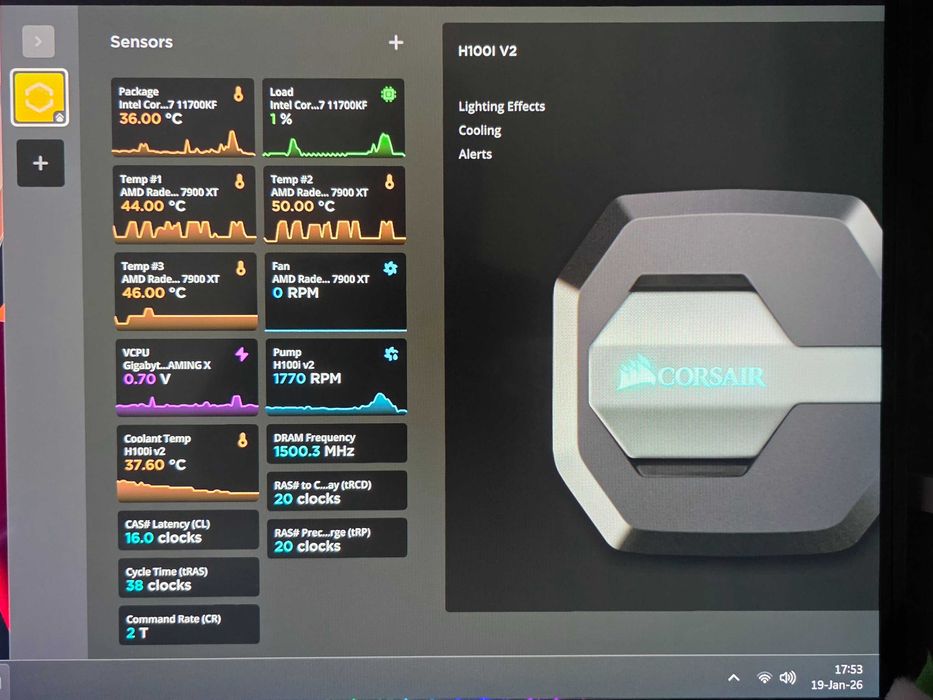This screenshot has width=933, height=700.
Task: Click the 44.00 °C Temp #1 reading
Action: tap(152, 207)
